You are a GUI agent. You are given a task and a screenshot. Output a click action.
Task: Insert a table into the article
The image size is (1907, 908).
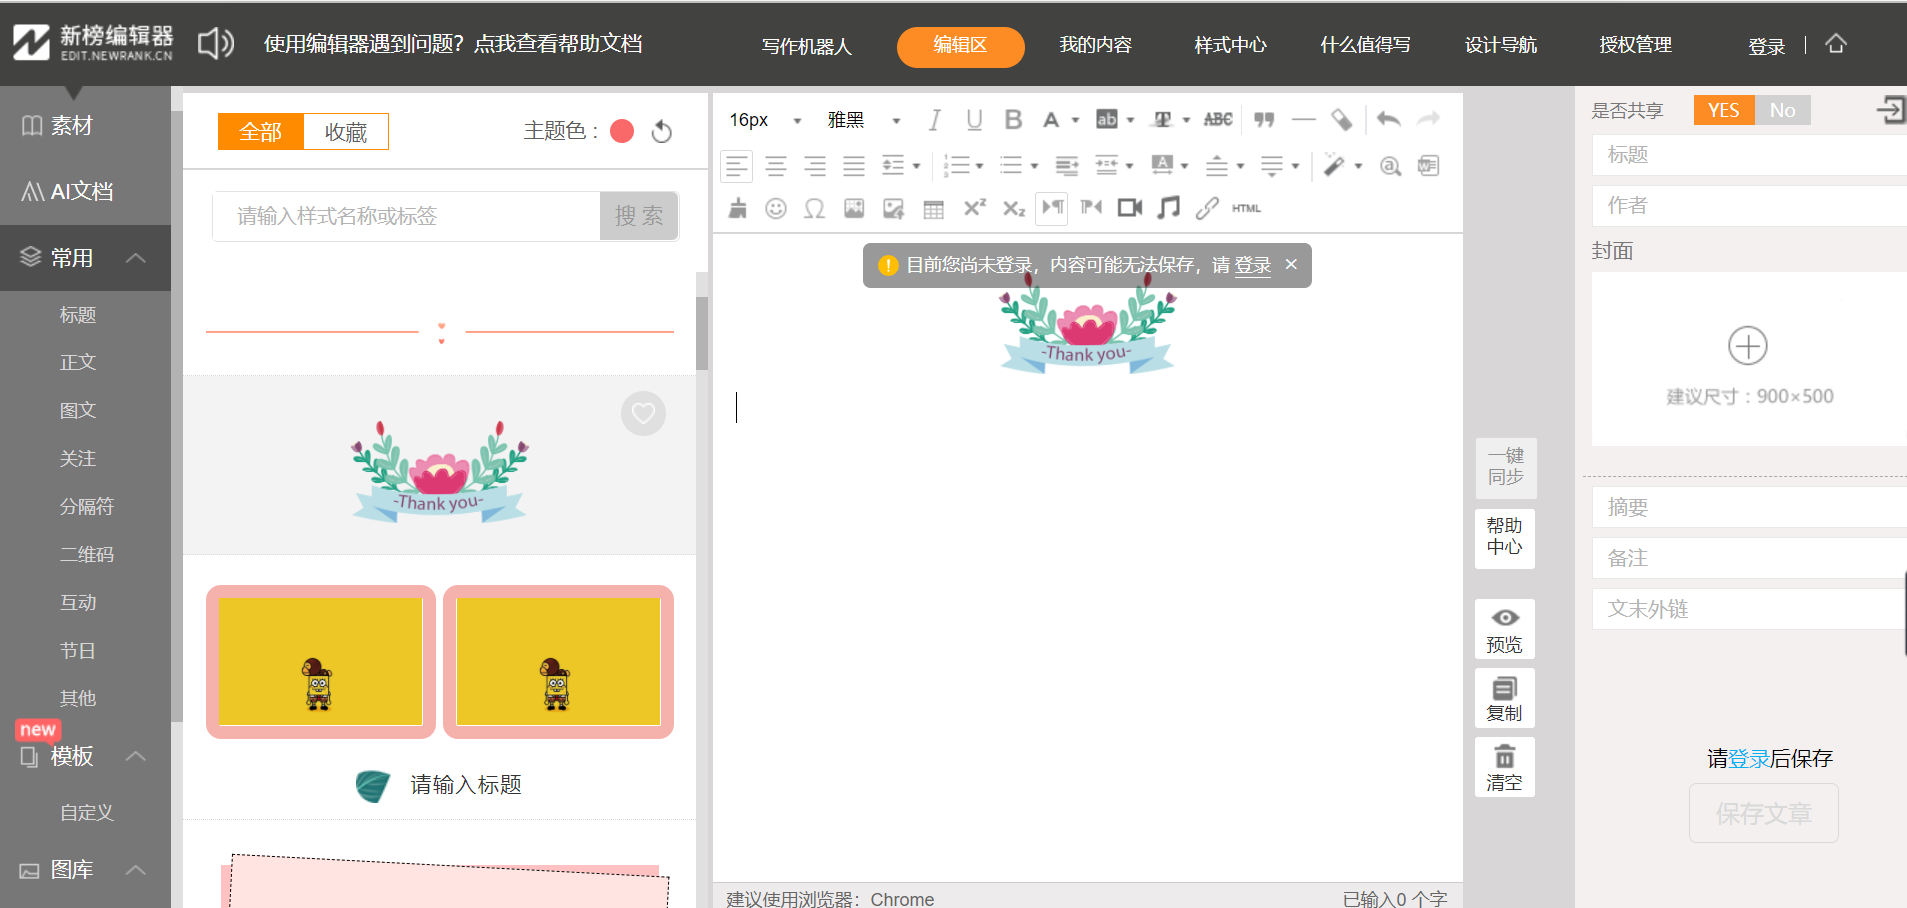933,208
